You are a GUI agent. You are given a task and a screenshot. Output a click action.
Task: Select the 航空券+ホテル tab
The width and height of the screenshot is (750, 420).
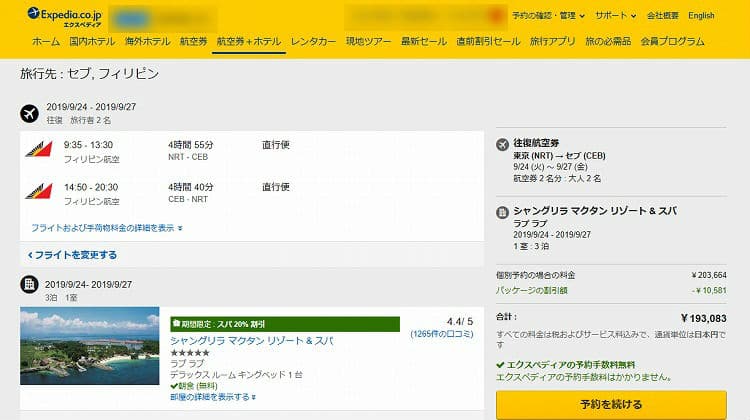pyautogui.click(x=249, y=42)
